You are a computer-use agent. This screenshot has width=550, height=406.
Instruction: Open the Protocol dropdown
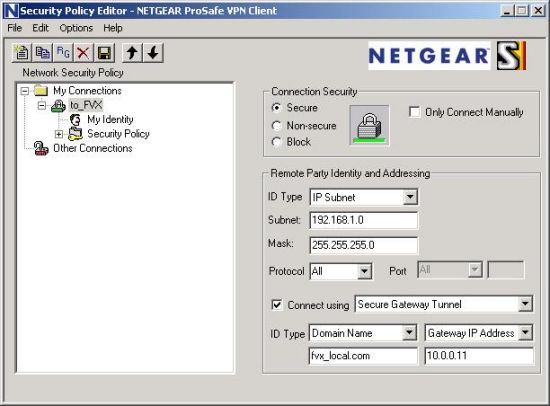click(x=364, y=271)
